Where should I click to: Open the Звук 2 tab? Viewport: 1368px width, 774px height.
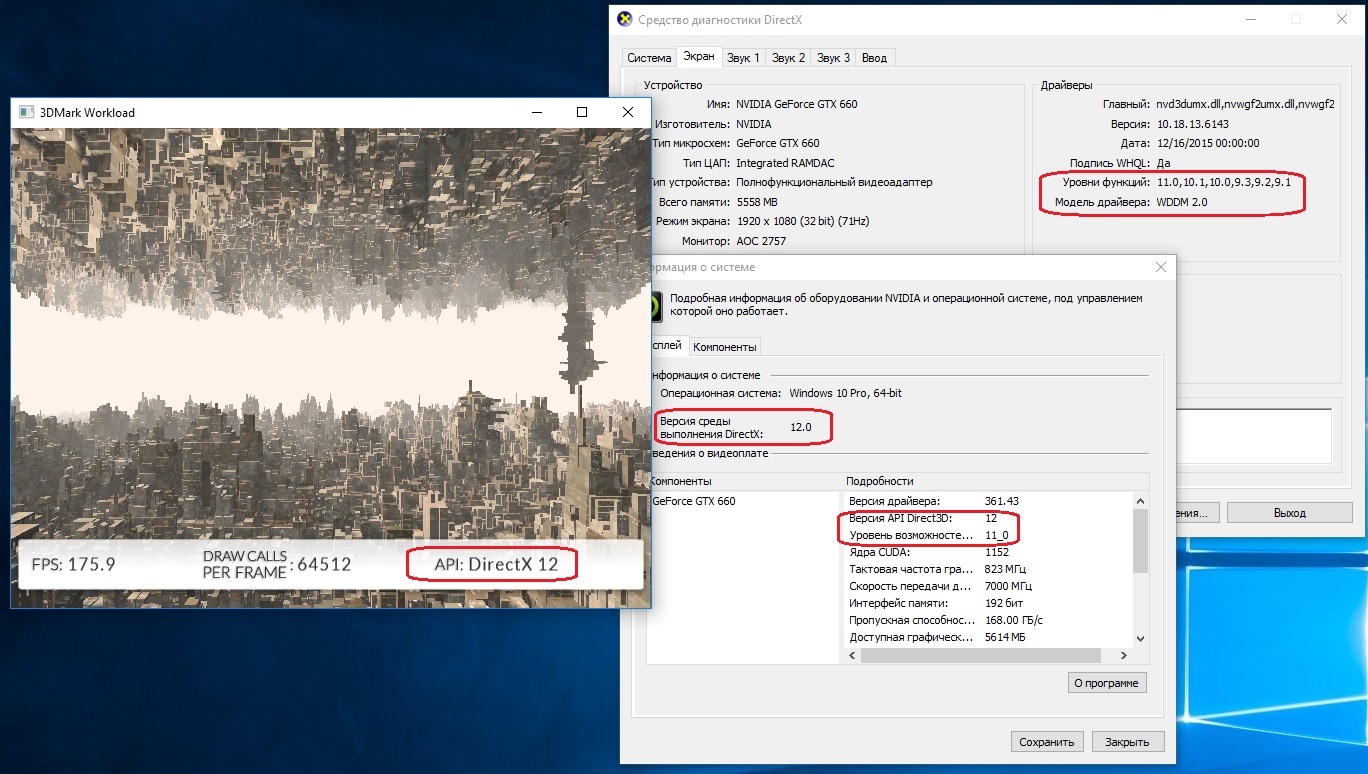pyautogui.click(x=789, y=58)
